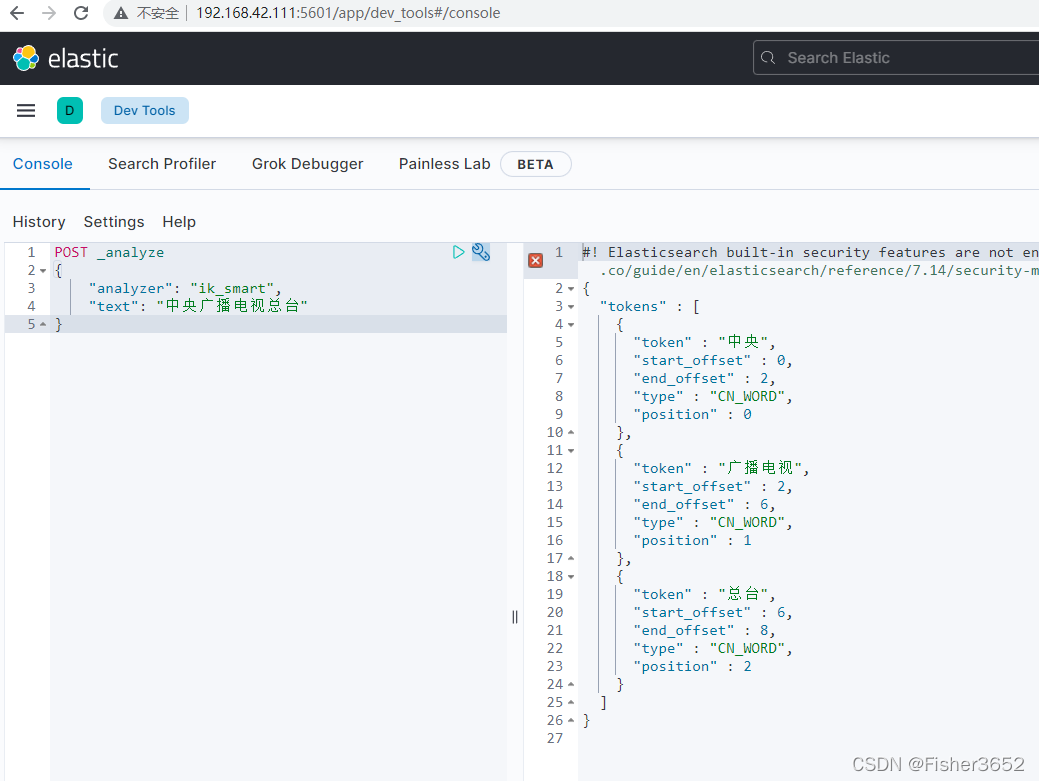Click the POST _analyze request line
This screenshot has height=781, width=1039.
point(109,252)
